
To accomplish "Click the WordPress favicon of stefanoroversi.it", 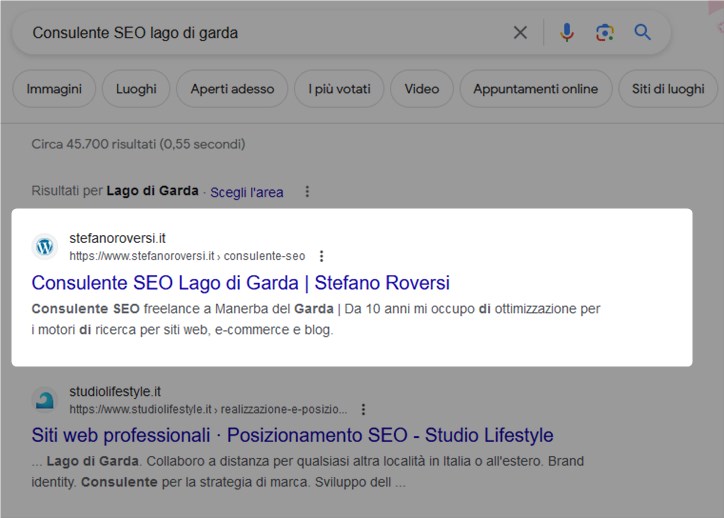I will coord(45,247).
